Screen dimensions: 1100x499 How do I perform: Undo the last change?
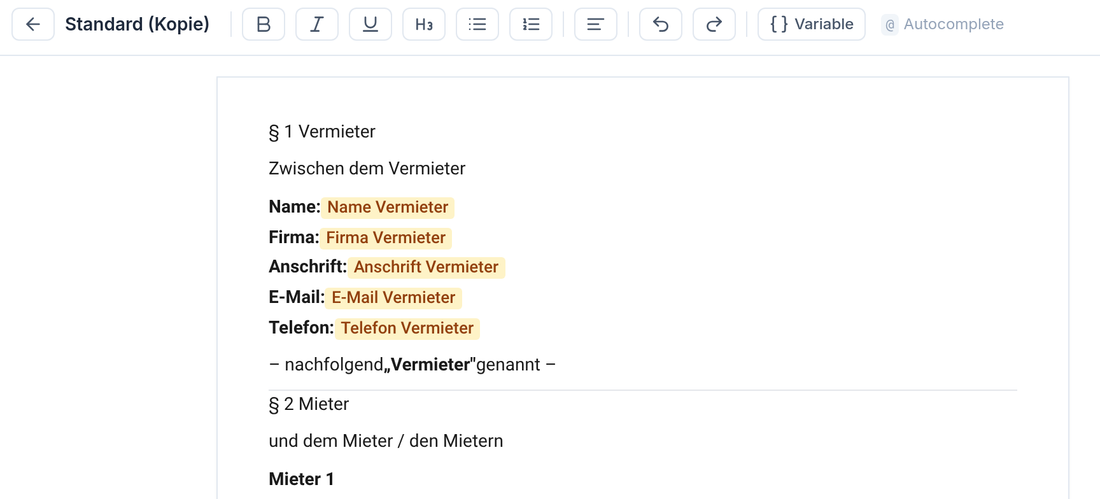tap(661, 25)
